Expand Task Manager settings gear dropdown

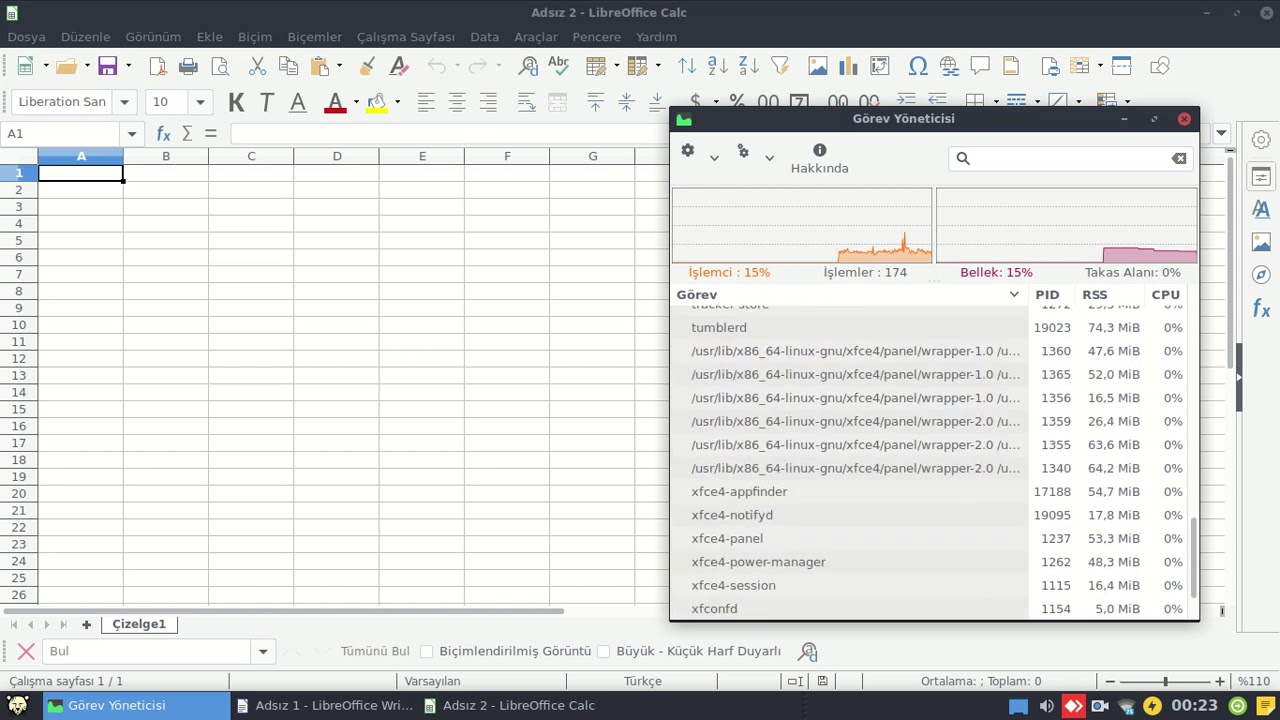714,158
